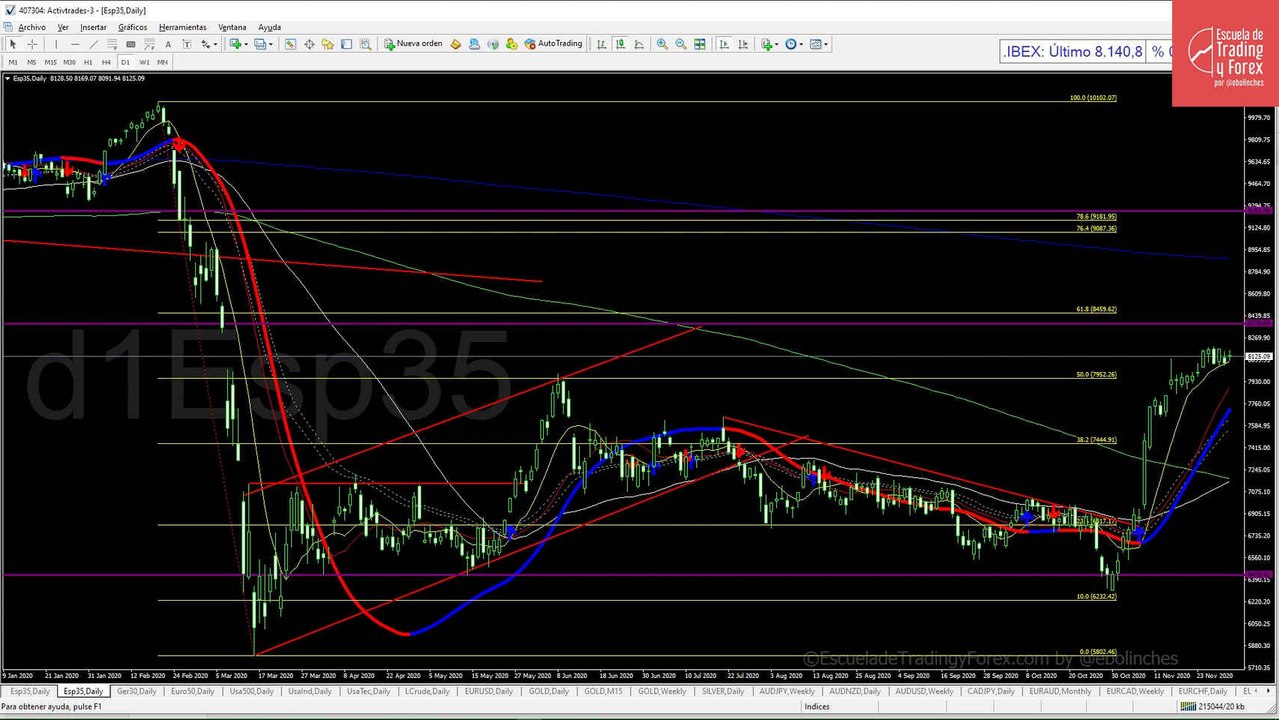
Task: Open the MetaEditor icon
Action: pyautogui.click(x=455, y=44)
